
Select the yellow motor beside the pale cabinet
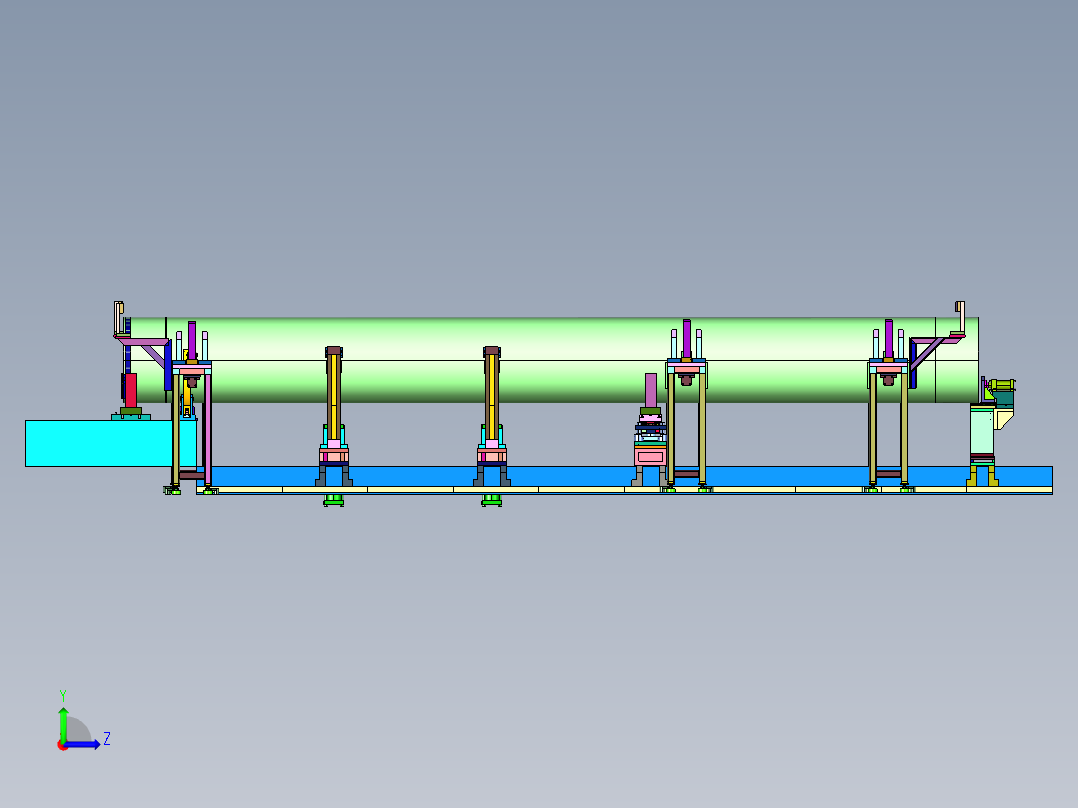point(1003,385)
